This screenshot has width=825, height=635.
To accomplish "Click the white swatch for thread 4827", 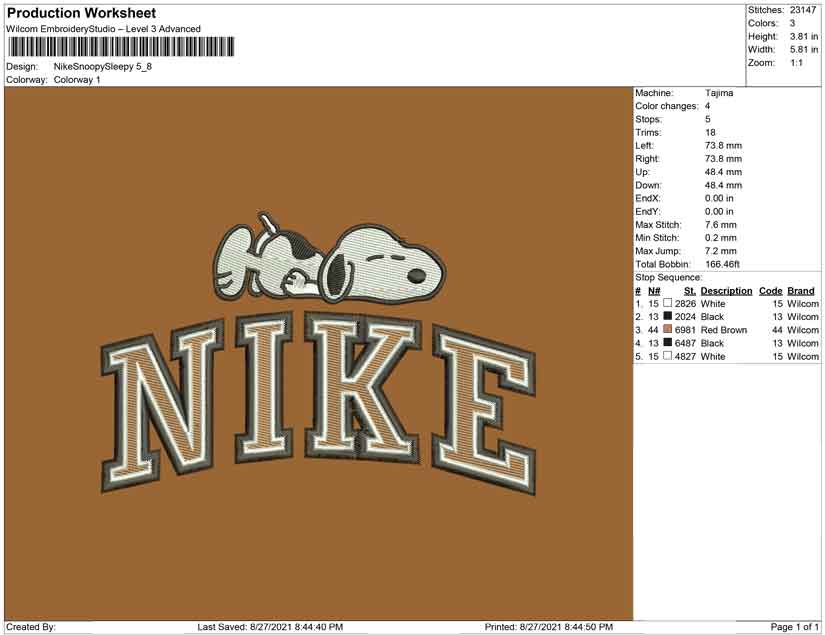I will (668, 356).
